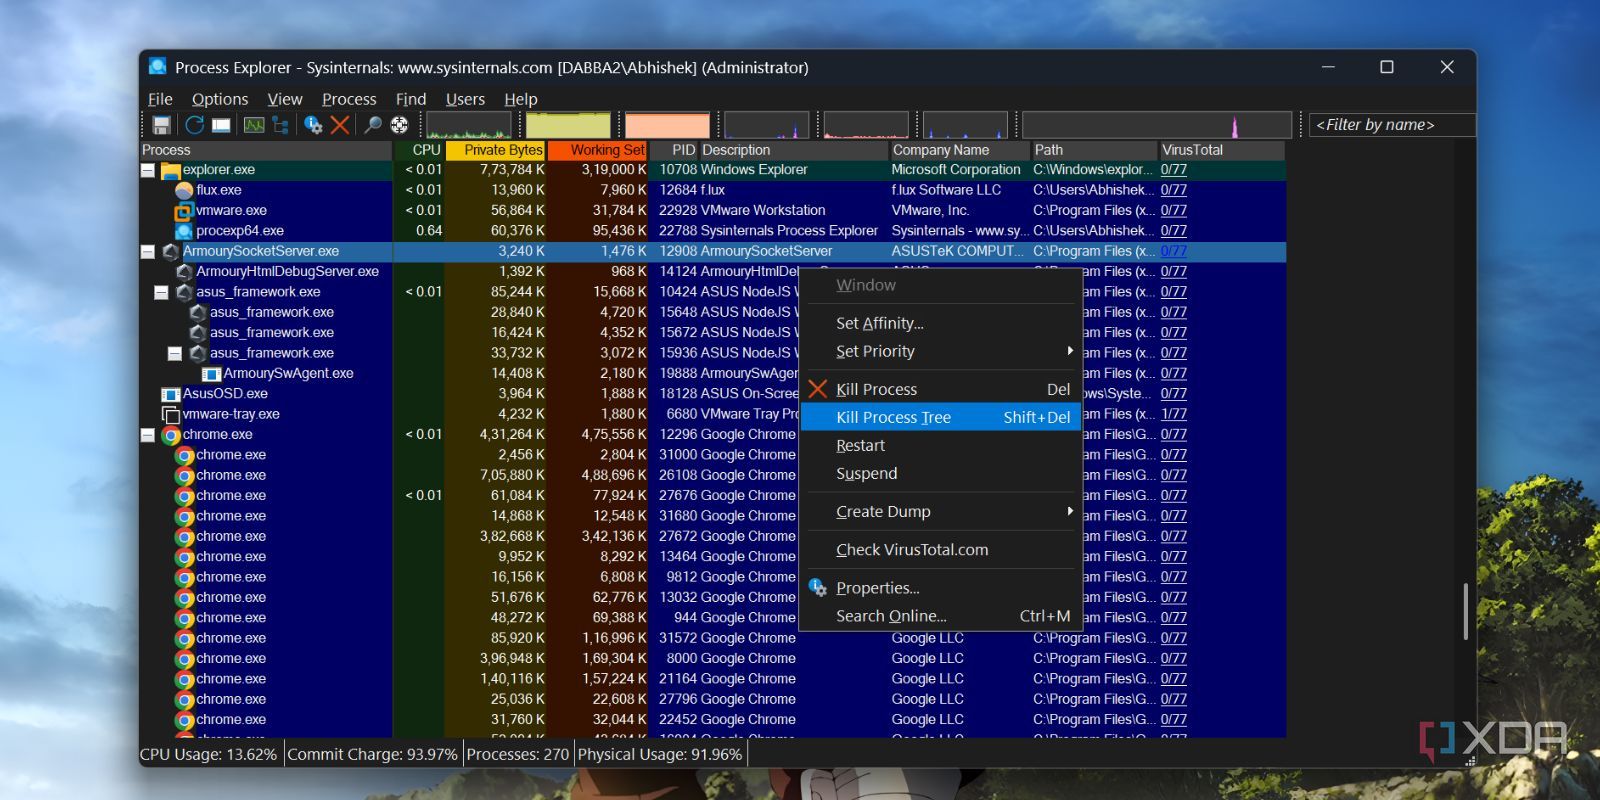Sort by the Working Set column header
Image resolution: width=1600 pixels, height=800 pixels.
point(597,150)
